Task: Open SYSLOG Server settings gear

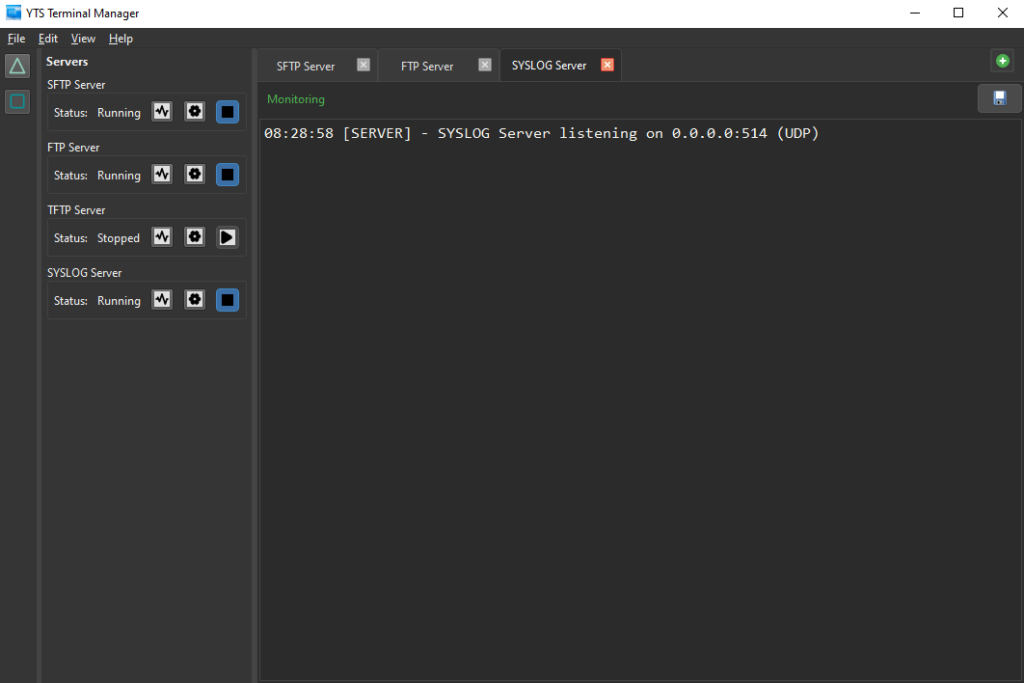Action: pyautogui.click(x=195, y=300)
